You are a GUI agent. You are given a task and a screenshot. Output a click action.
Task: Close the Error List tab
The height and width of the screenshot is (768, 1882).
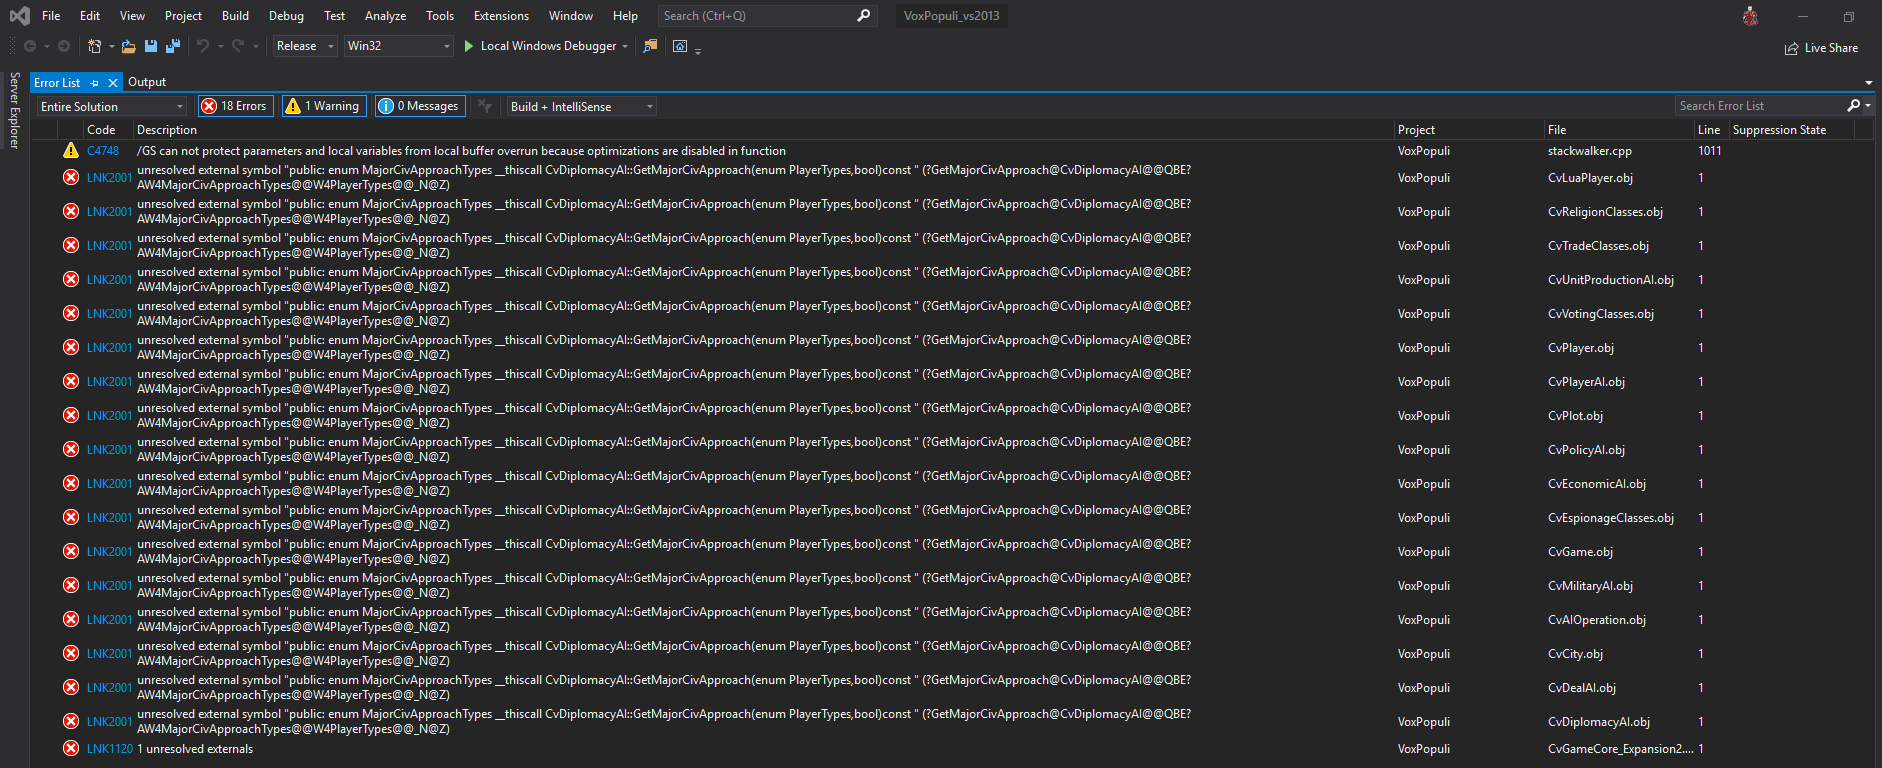113,83
